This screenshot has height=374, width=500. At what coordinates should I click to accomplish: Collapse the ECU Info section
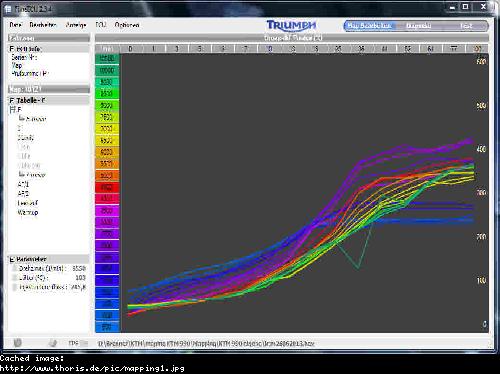coord(12,49)
